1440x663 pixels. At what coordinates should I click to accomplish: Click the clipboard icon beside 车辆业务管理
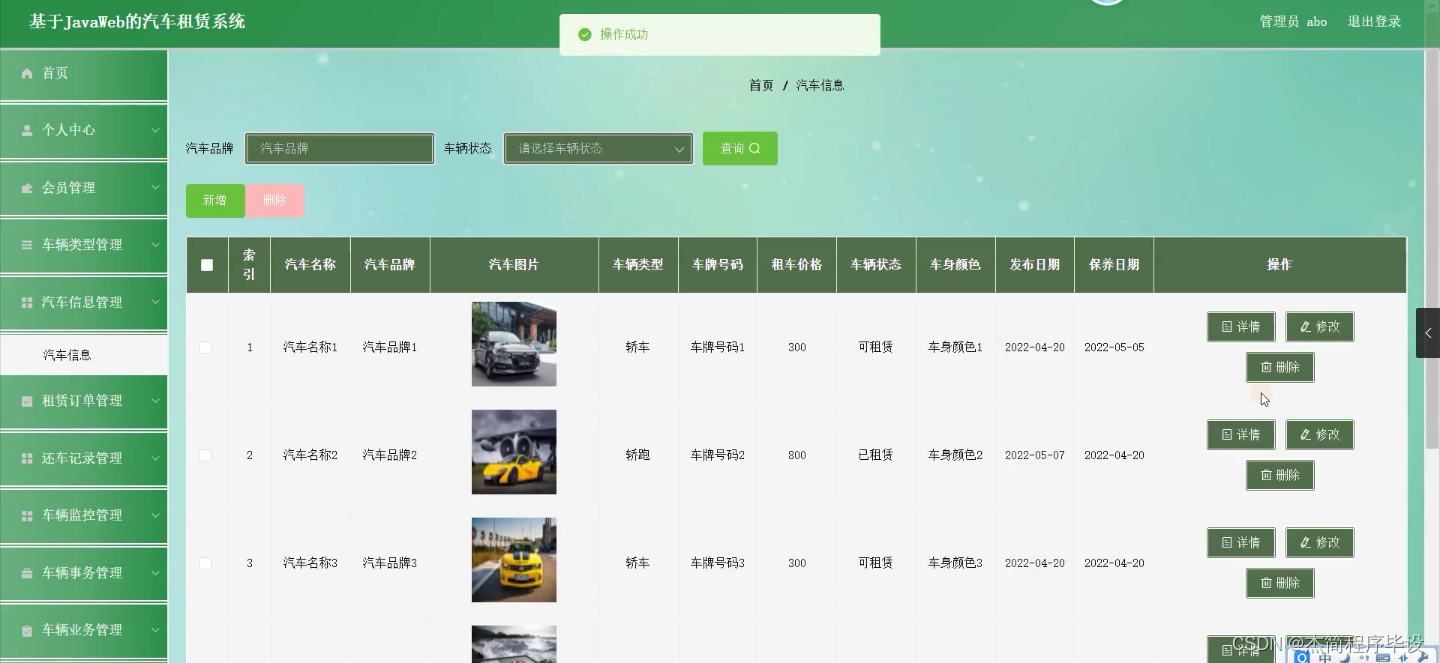[27, 631]
